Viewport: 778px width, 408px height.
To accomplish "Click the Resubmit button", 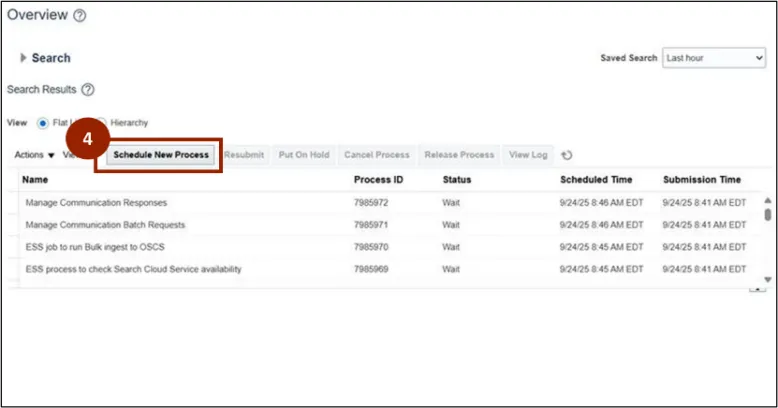I will (x=244, y=155).
